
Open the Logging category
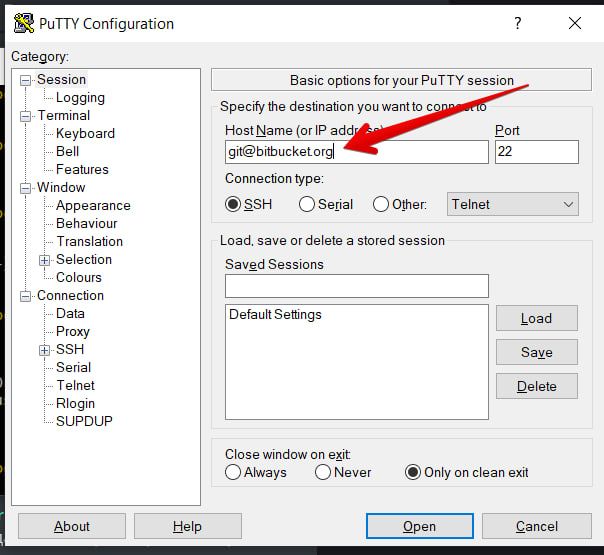(x=80, y=97)
